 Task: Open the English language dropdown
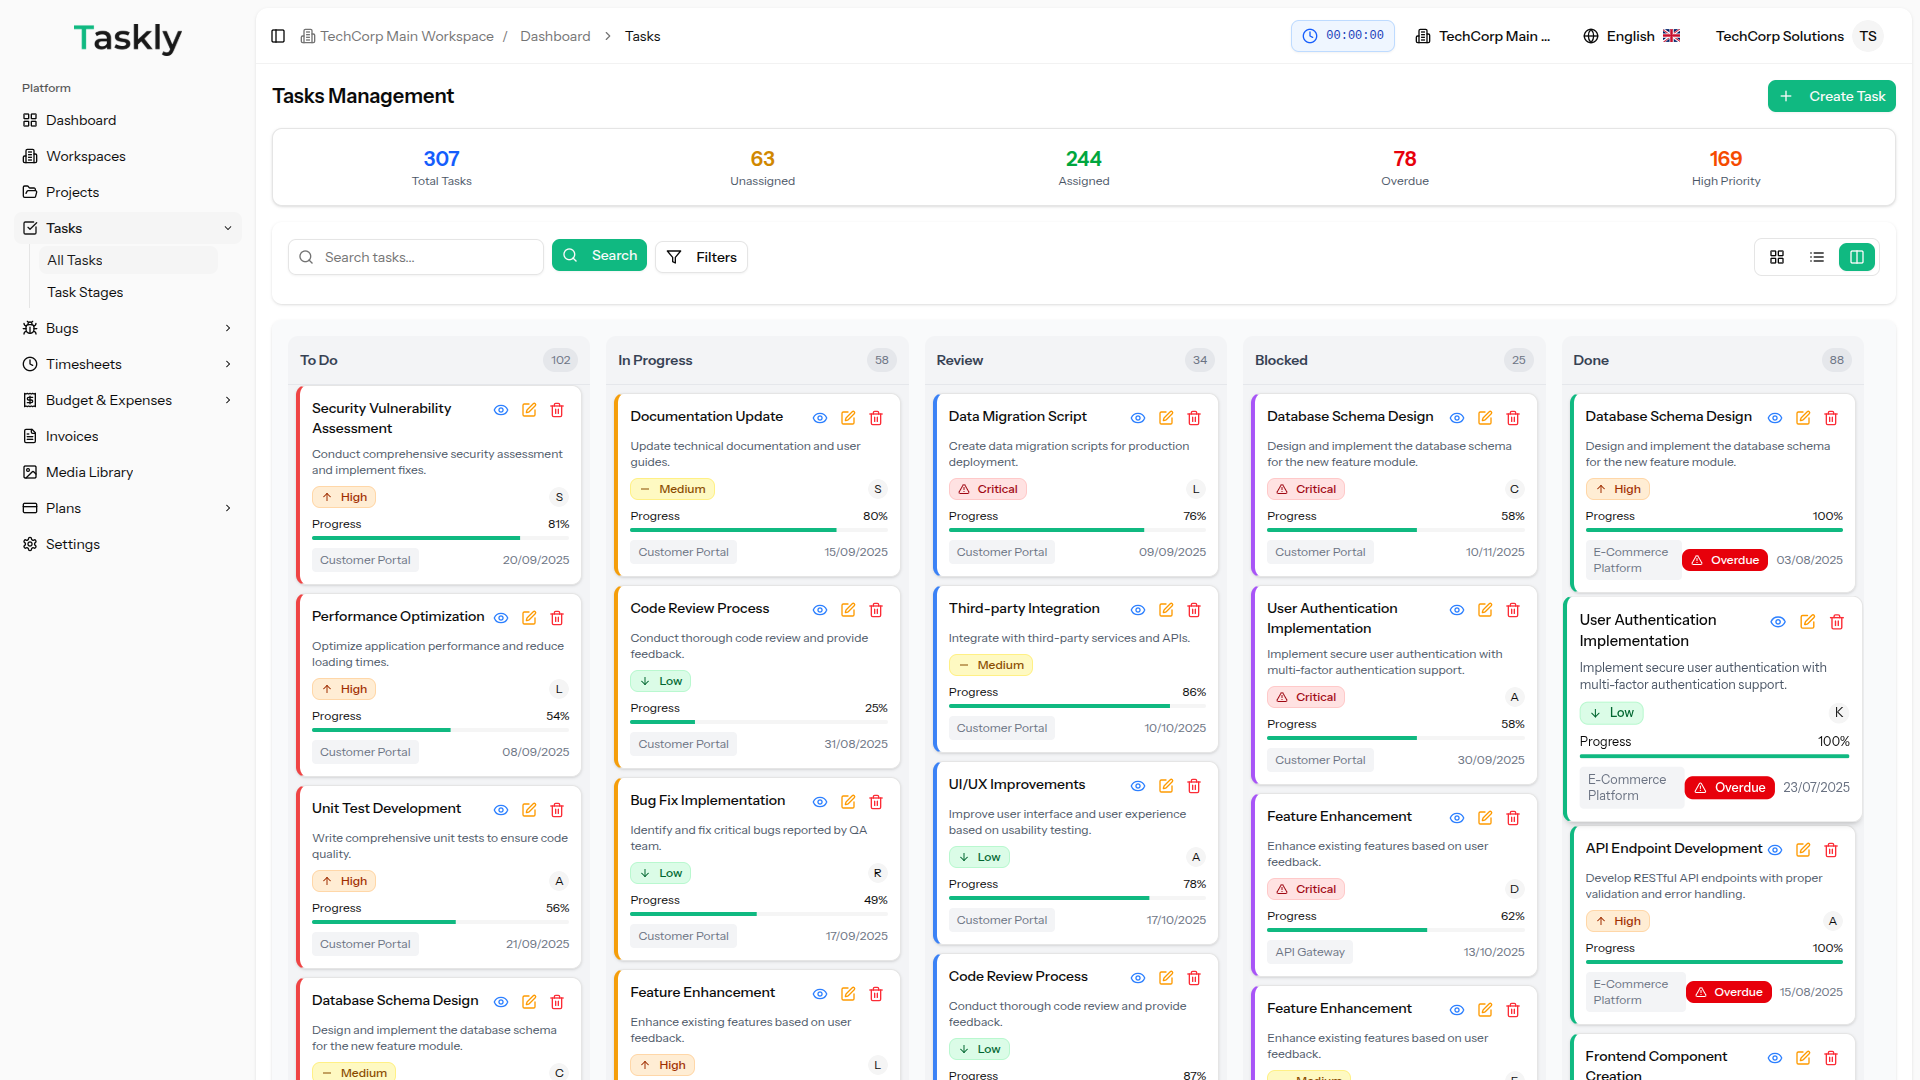coord(1631,36)
